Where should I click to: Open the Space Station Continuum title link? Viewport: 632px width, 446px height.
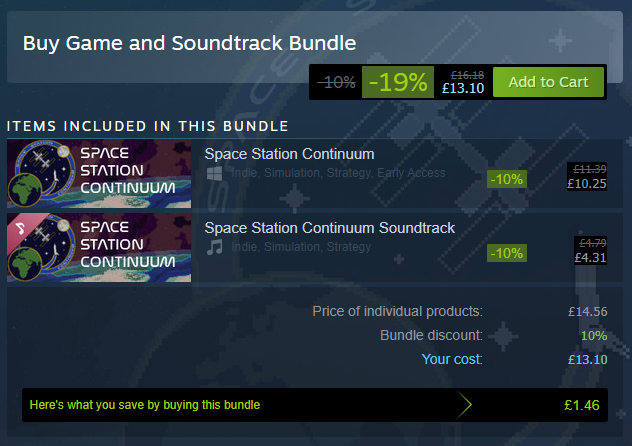pos(289,154)
